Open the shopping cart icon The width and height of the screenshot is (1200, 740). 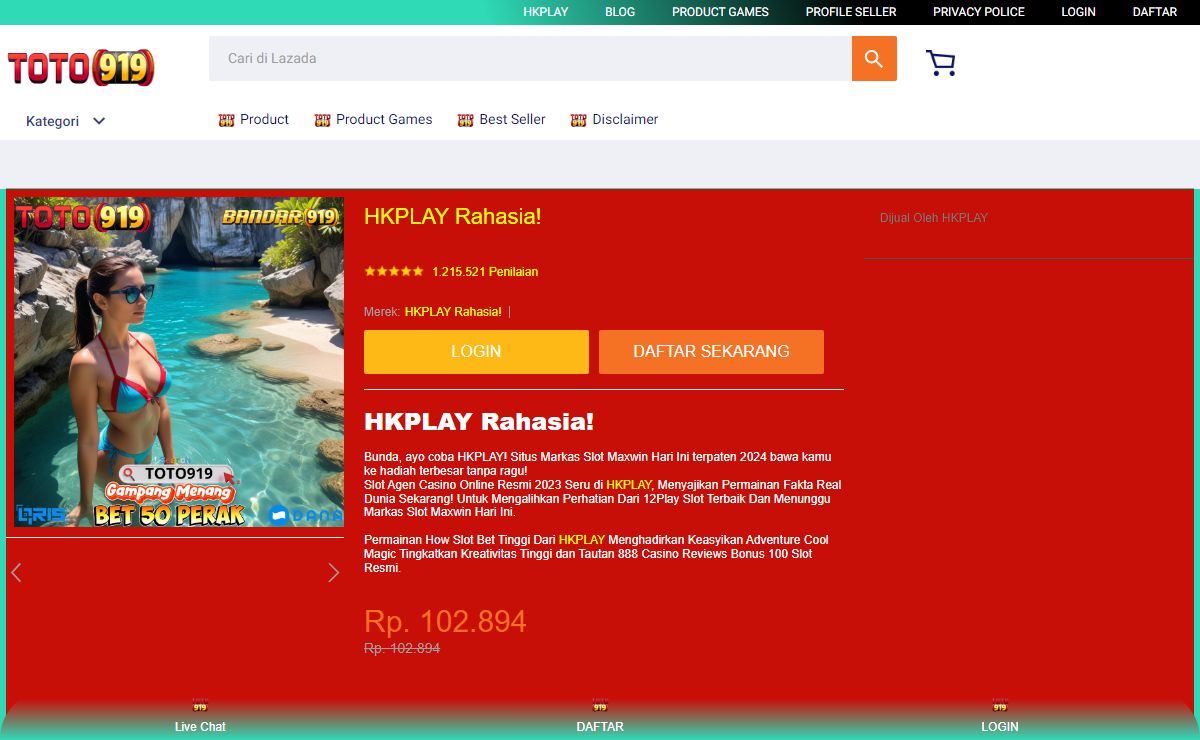941,63
